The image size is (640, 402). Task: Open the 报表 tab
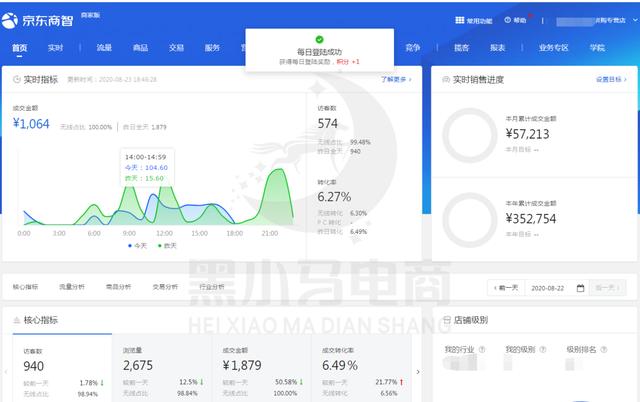coord(498,48)
